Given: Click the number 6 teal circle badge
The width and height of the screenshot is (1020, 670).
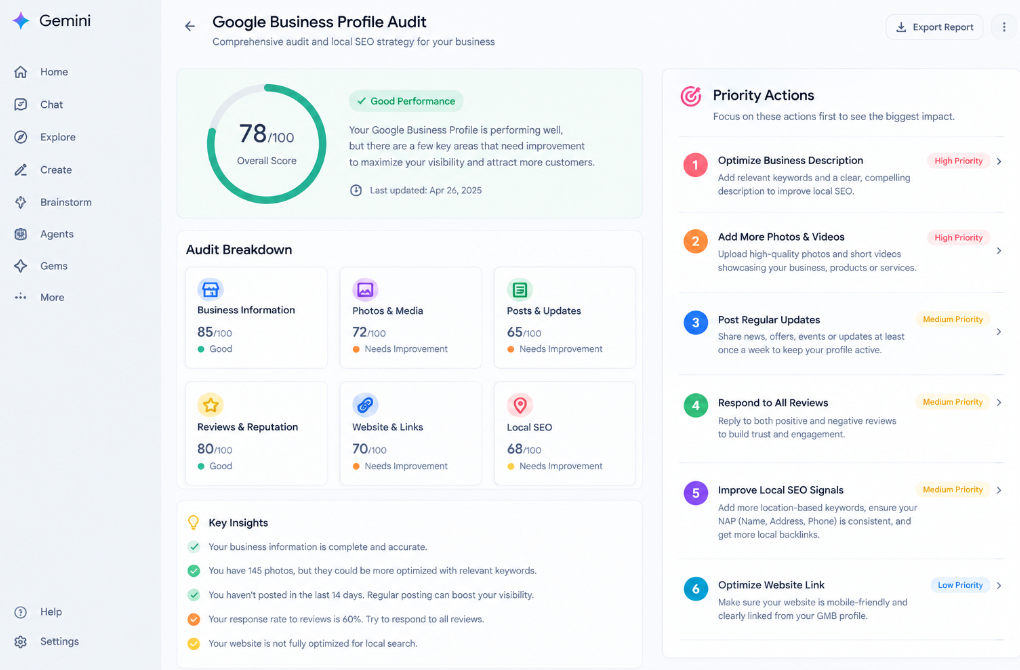Looking at the screenshot, I should (695, 589).
